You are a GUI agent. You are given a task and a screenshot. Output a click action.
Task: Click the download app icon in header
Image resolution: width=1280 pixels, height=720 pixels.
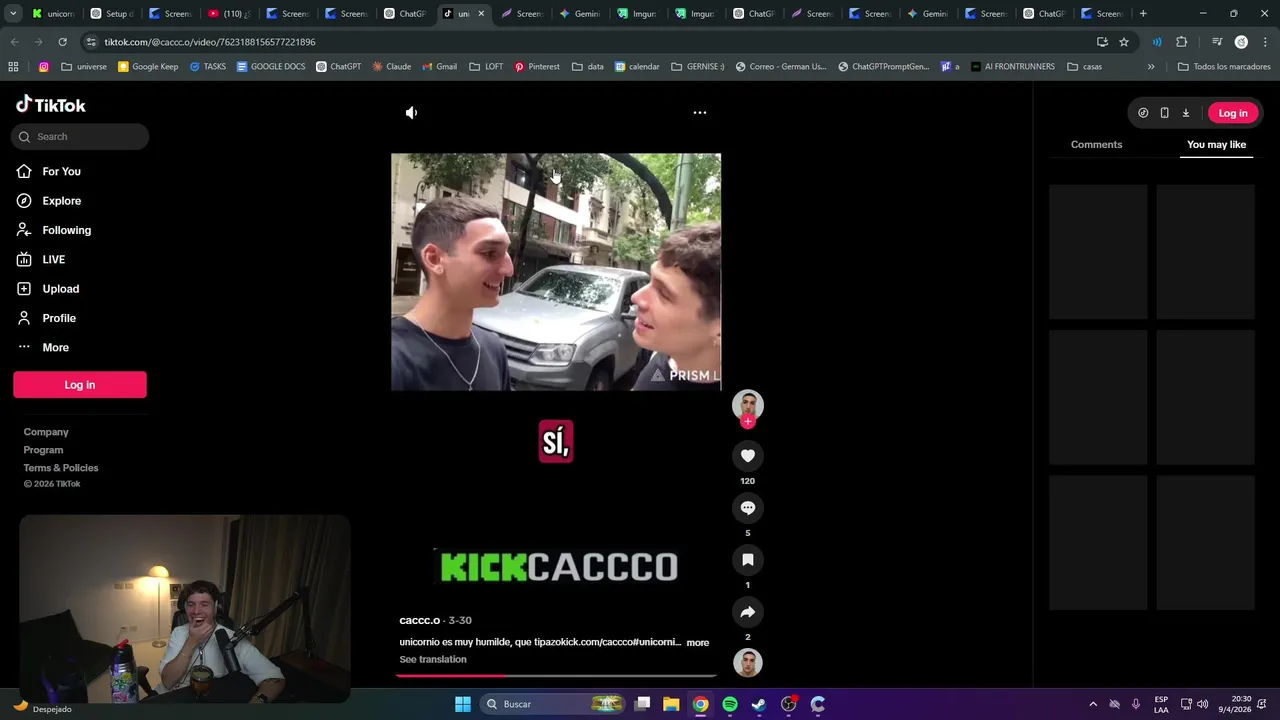click(x=1186, y=113)
